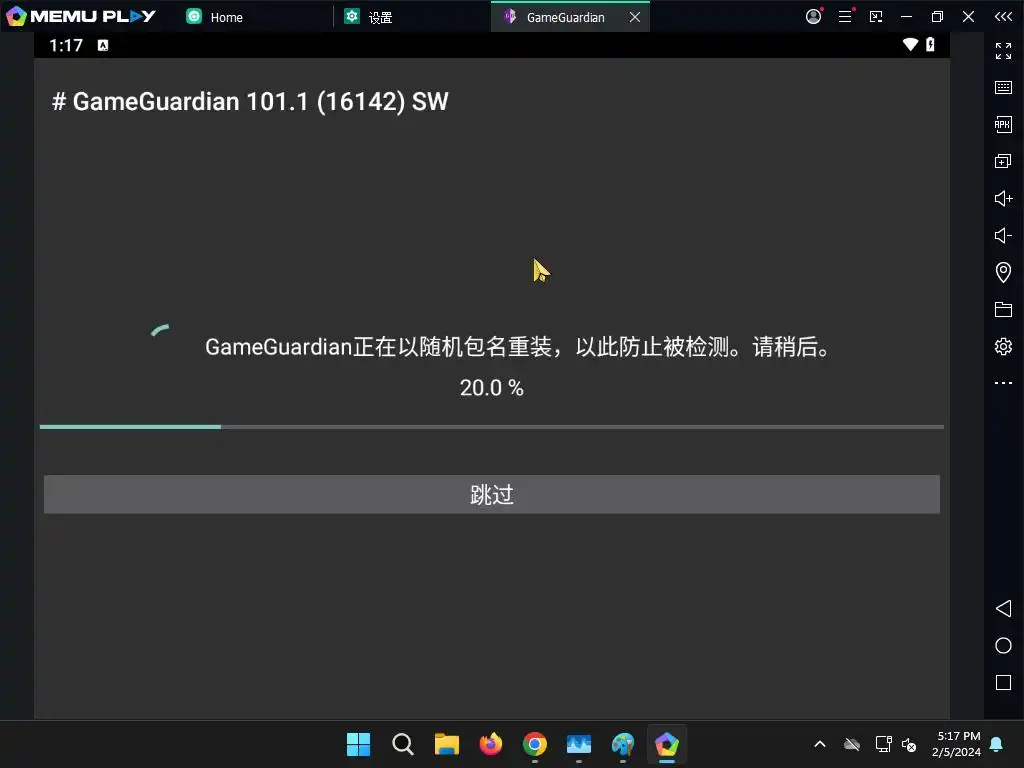This screenshot has height=768, width=1024.
Task: Click the MEmu Play logo
Action: click(80, 16)
